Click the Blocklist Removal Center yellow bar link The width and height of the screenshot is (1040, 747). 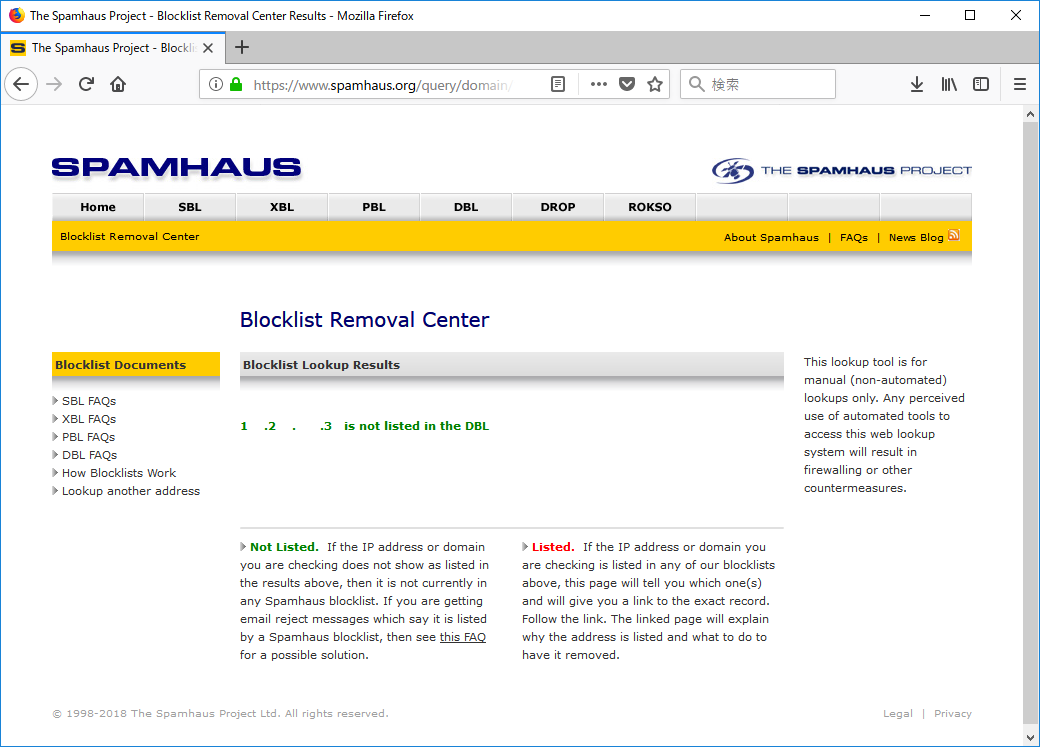[129, 236]
